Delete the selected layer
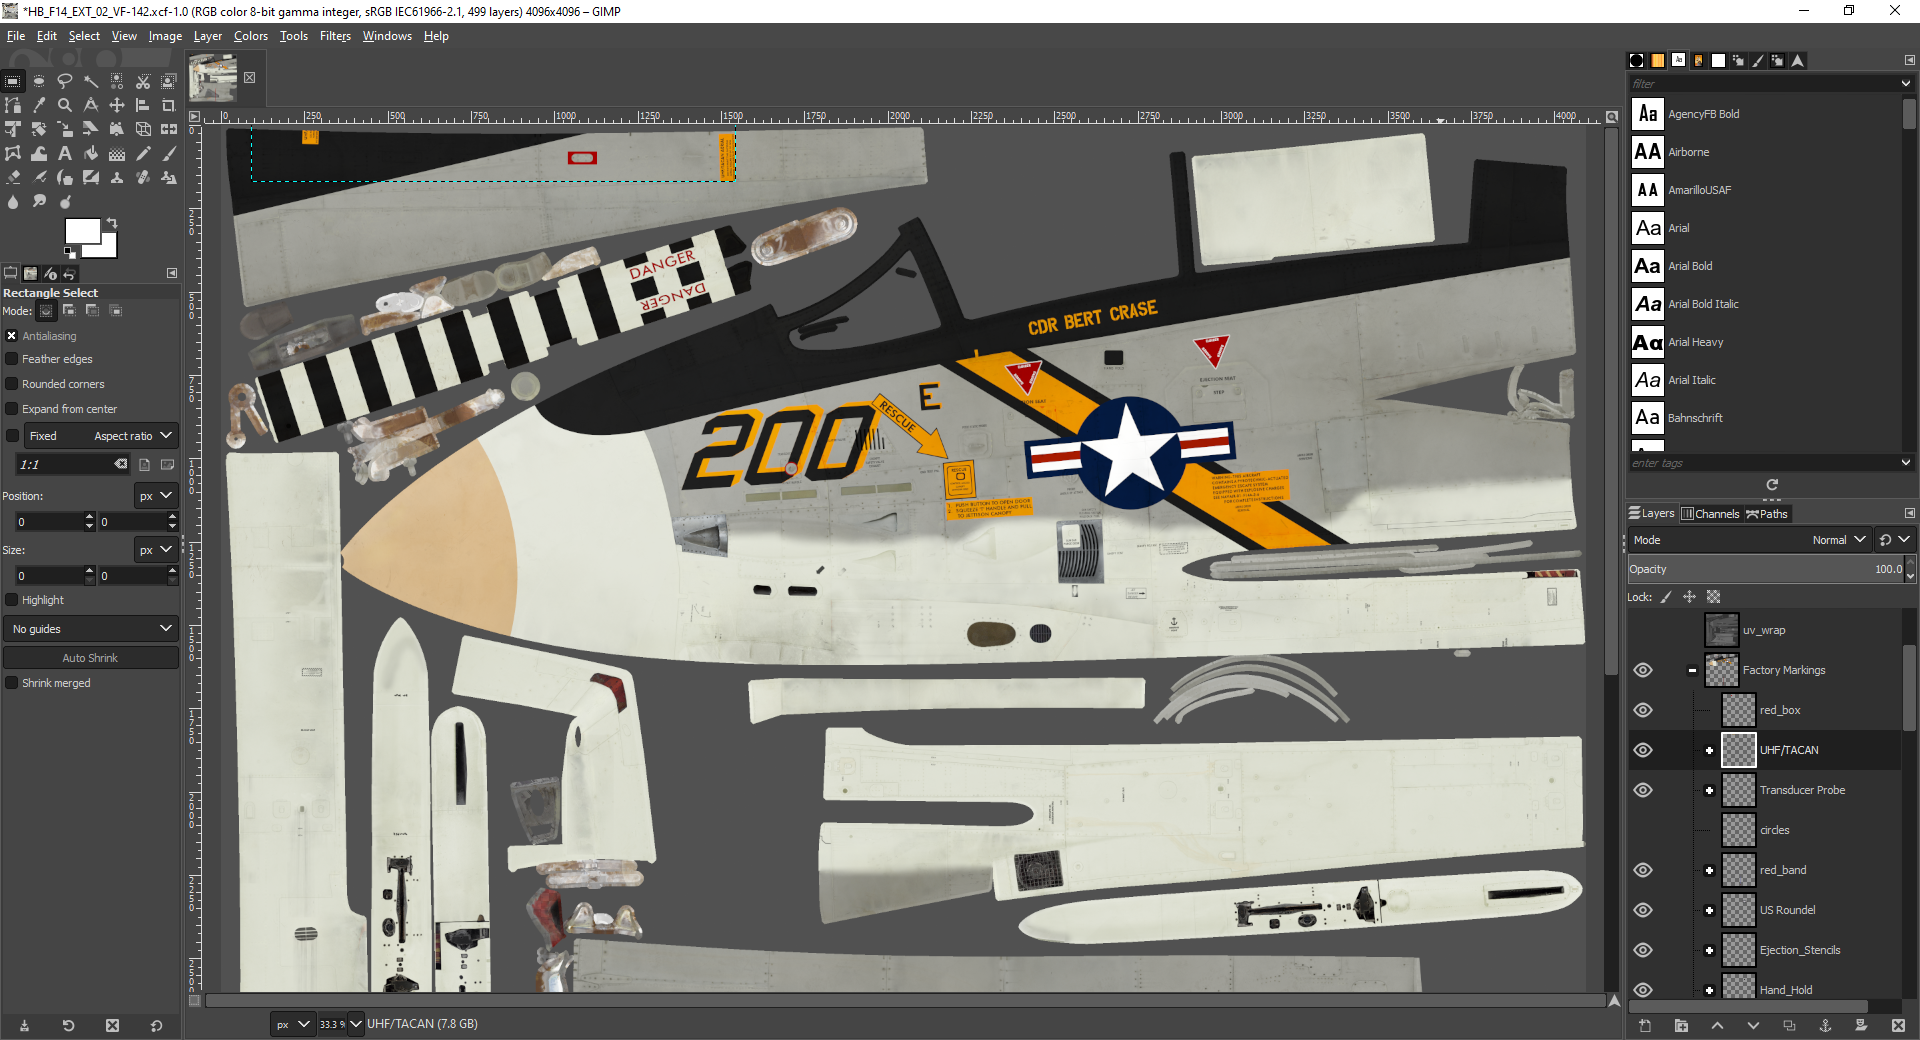The width and height of the screenshot is (1920, 1040). pyautogui.click(x=1898, y=1025)
